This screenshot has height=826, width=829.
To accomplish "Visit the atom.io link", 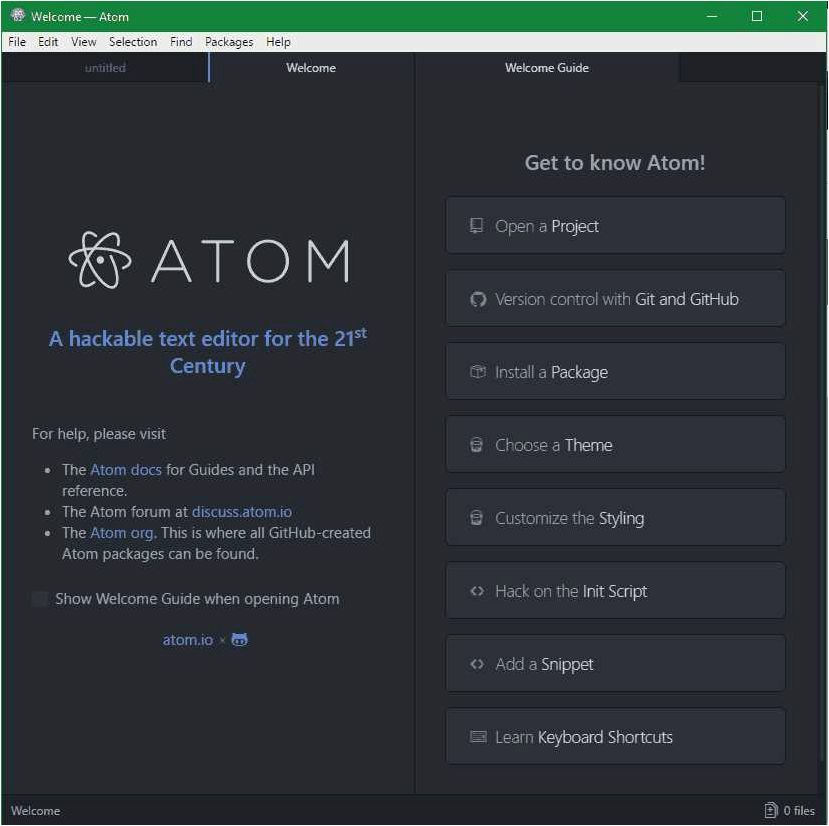I will (188, 640).
